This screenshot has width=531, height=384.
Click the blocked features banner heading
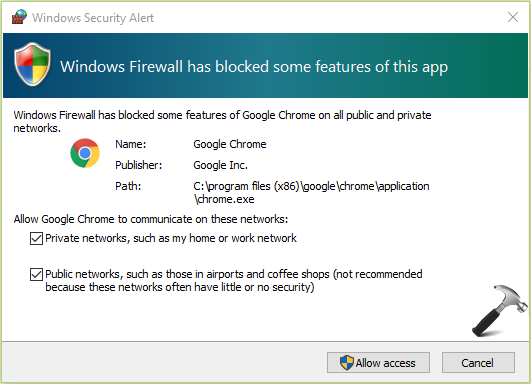[254, 67]
